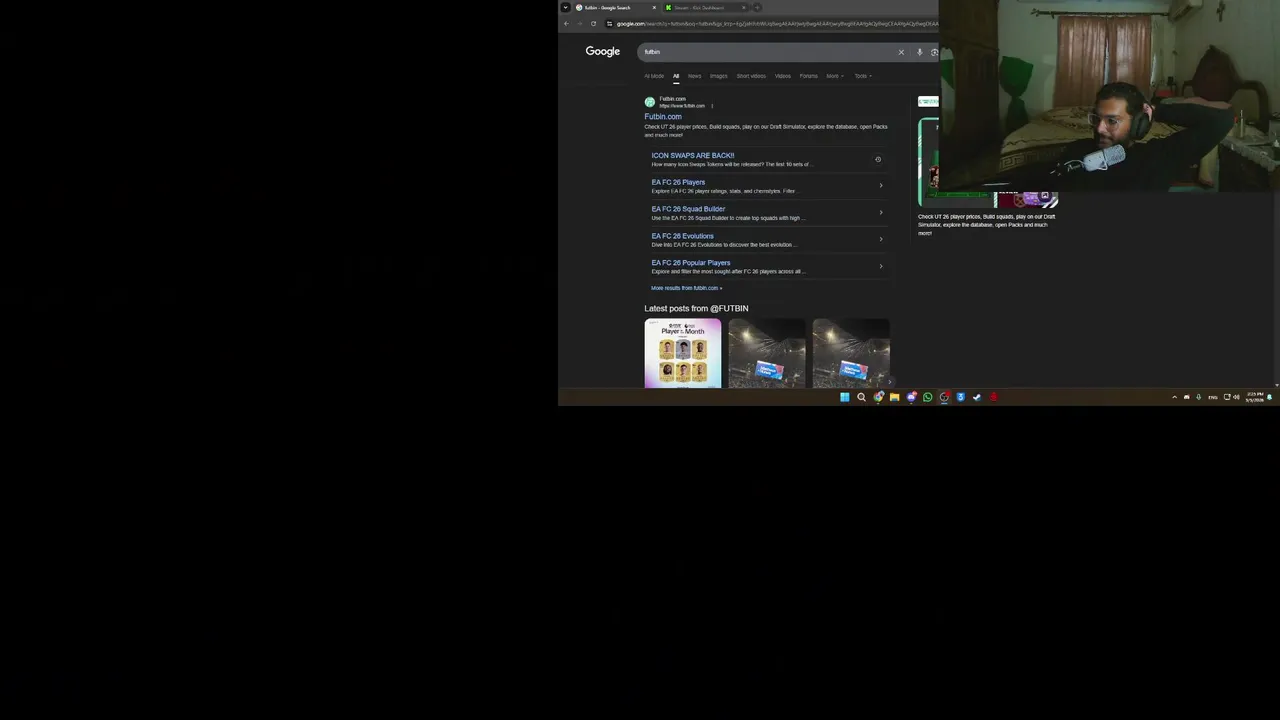
Task: Open File Explorer from the taskbar
Action: [895, 397]
